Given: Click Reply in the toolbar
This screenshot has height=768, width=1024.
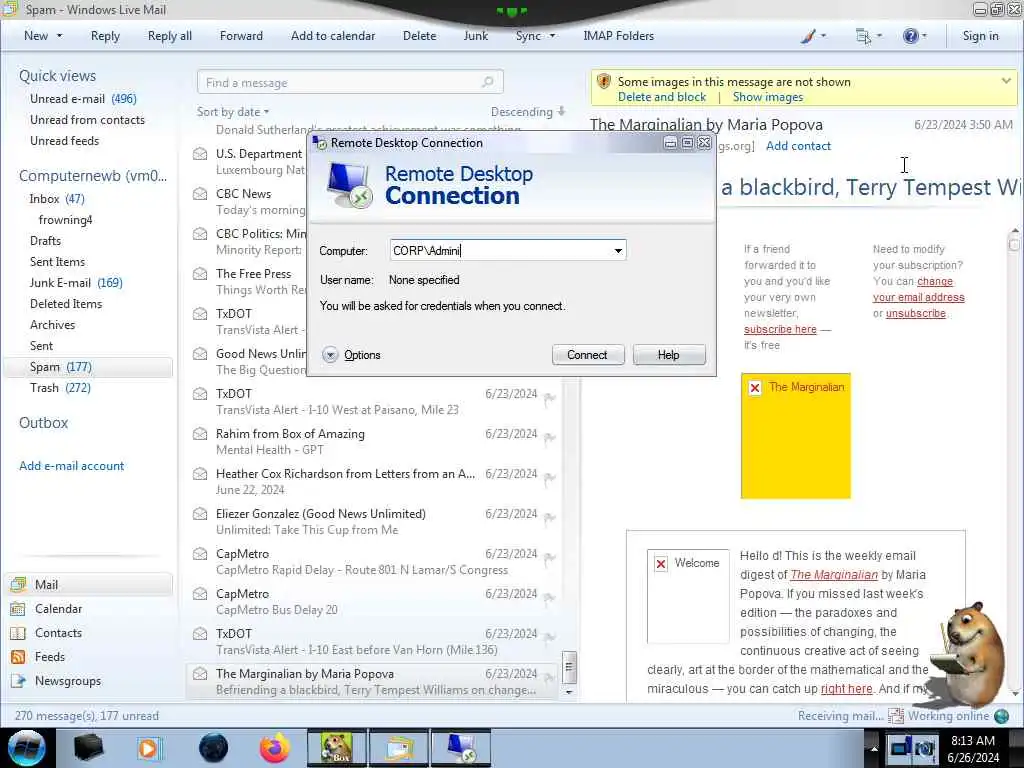Looking at the screenshot, I should (x=105, y=36).
